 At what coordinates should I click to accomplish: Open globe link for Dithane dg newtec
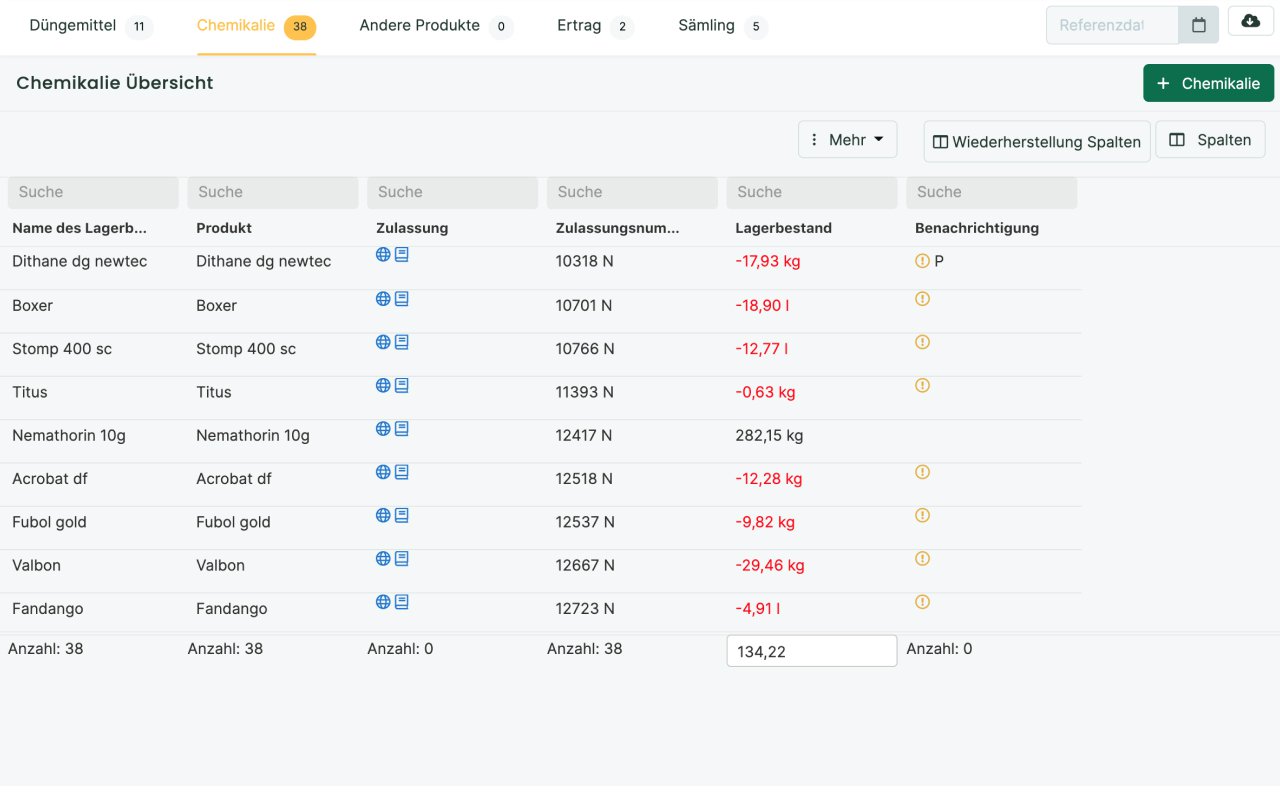click(x=383, y=255)
